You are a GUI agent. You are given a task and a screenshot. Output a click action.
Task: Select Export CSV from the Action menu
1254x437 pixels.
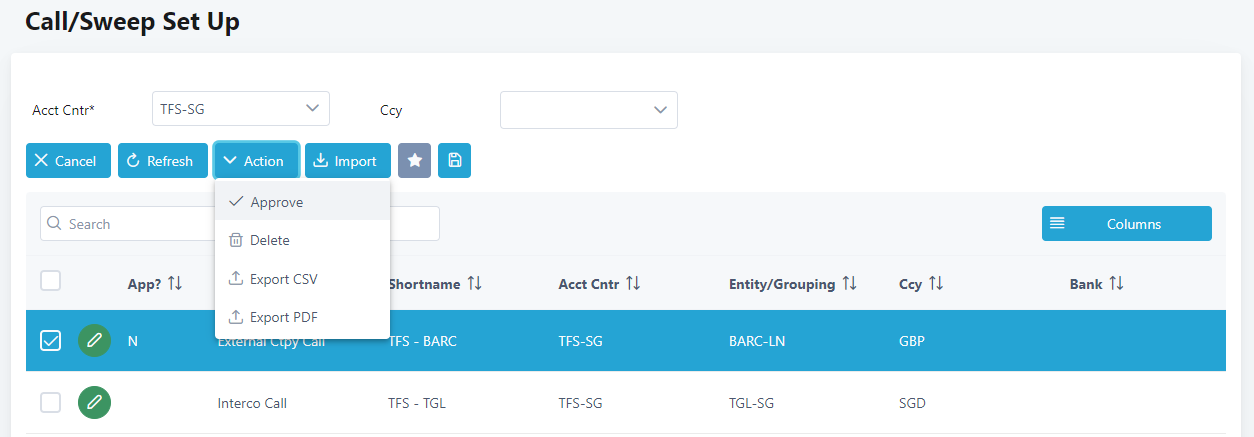(x=283, y=279)
